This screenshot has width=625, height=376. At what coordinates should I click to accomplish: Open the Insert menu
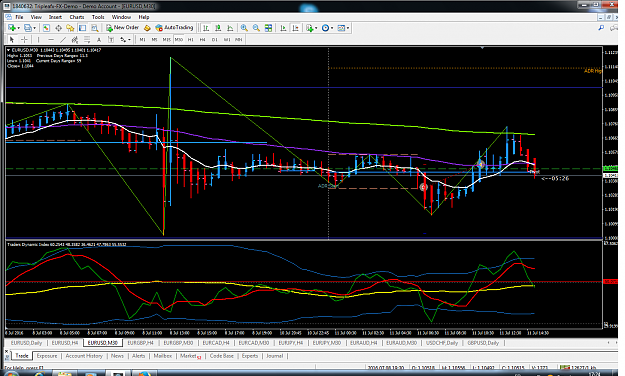(x=55, y=17)
